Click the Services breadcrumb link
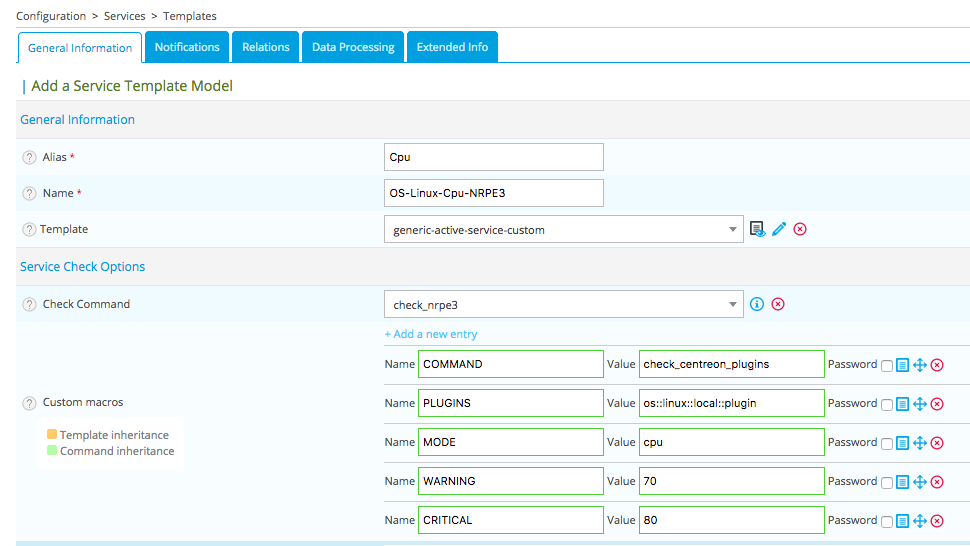The height and width of the screenshot is (546, 970). (x=124, y=16)
